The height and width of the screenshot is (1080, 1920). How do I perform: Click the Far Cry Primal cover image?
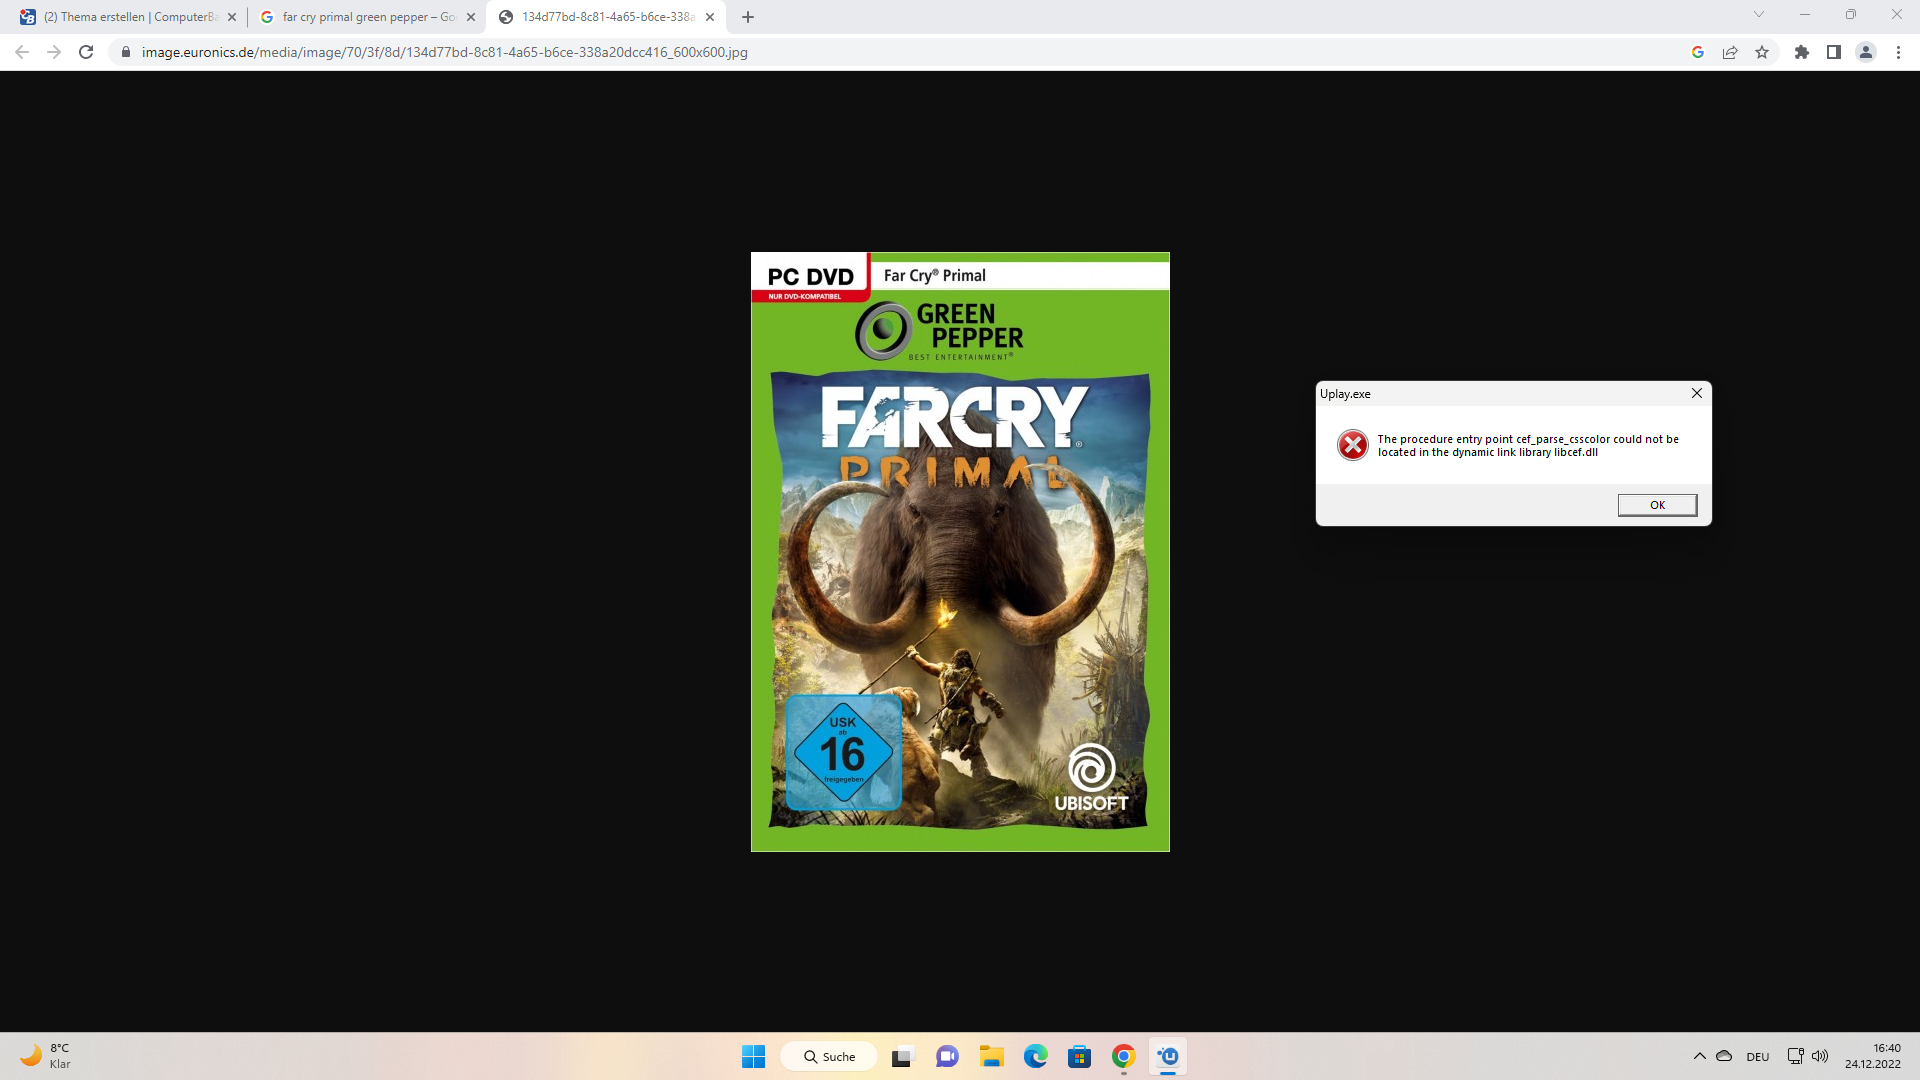(x=960, y=552)
